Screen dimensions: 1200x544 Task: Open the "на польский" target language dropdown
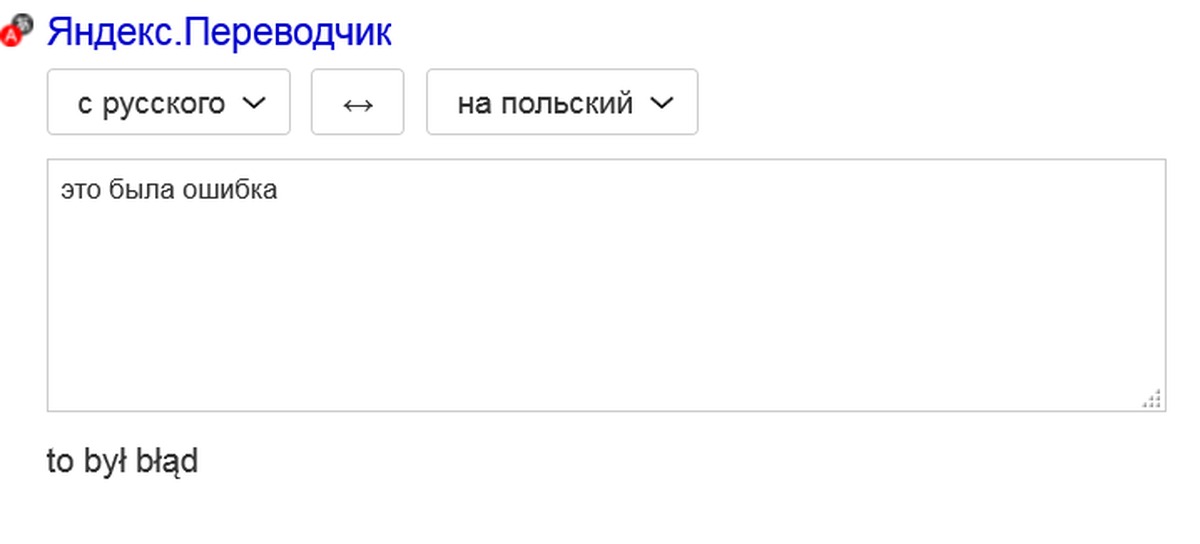point(561,102)
